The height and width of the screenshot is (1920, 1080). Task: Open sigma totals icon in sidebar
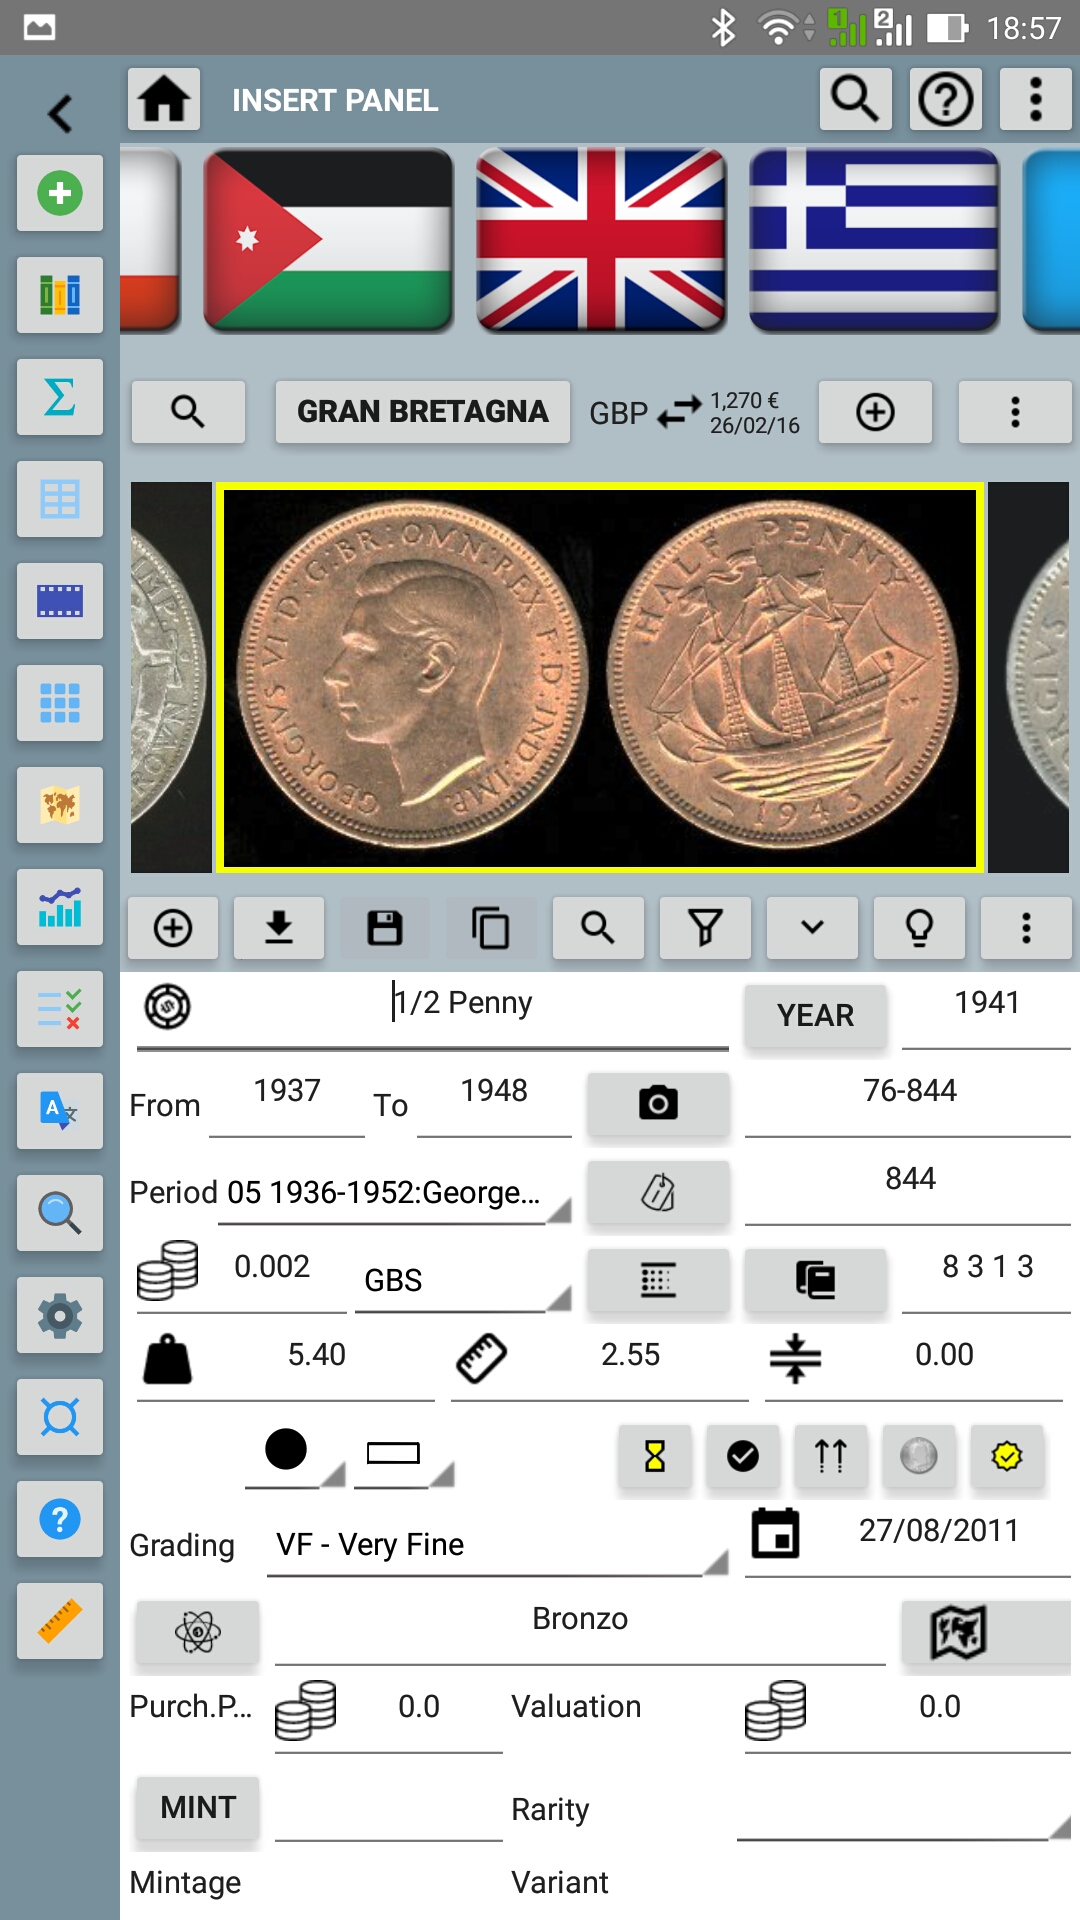pyautogui.click(x=60, y=397)
